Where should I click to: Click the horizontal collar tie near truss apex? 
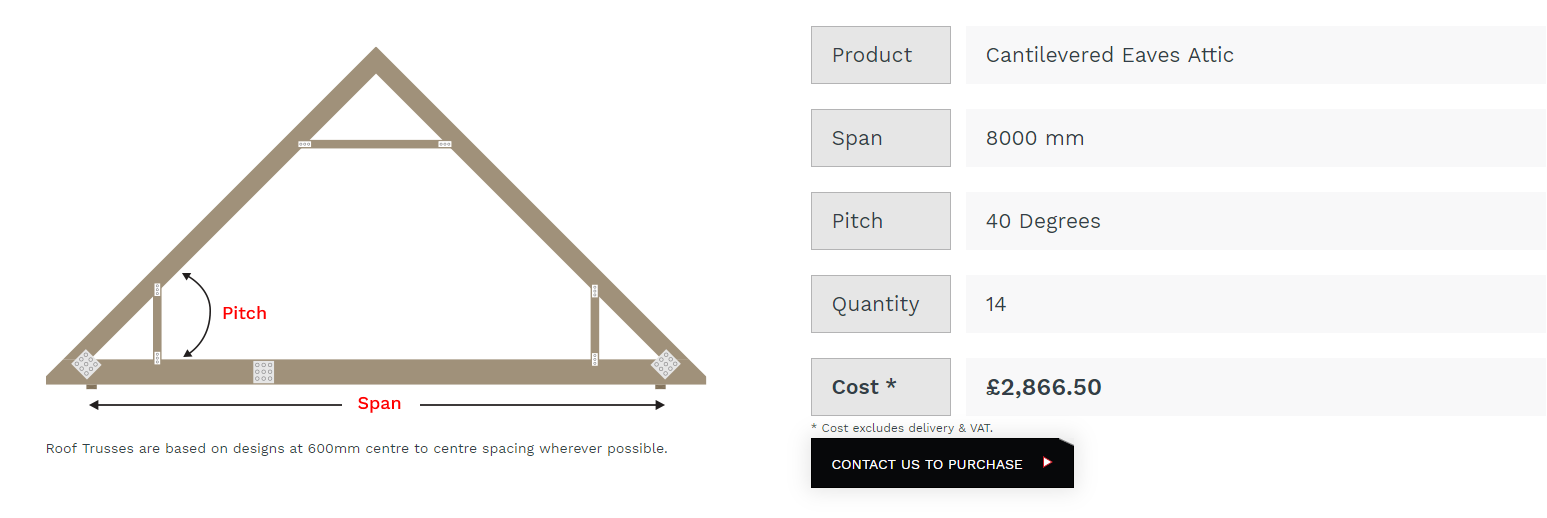click(375, 144)
